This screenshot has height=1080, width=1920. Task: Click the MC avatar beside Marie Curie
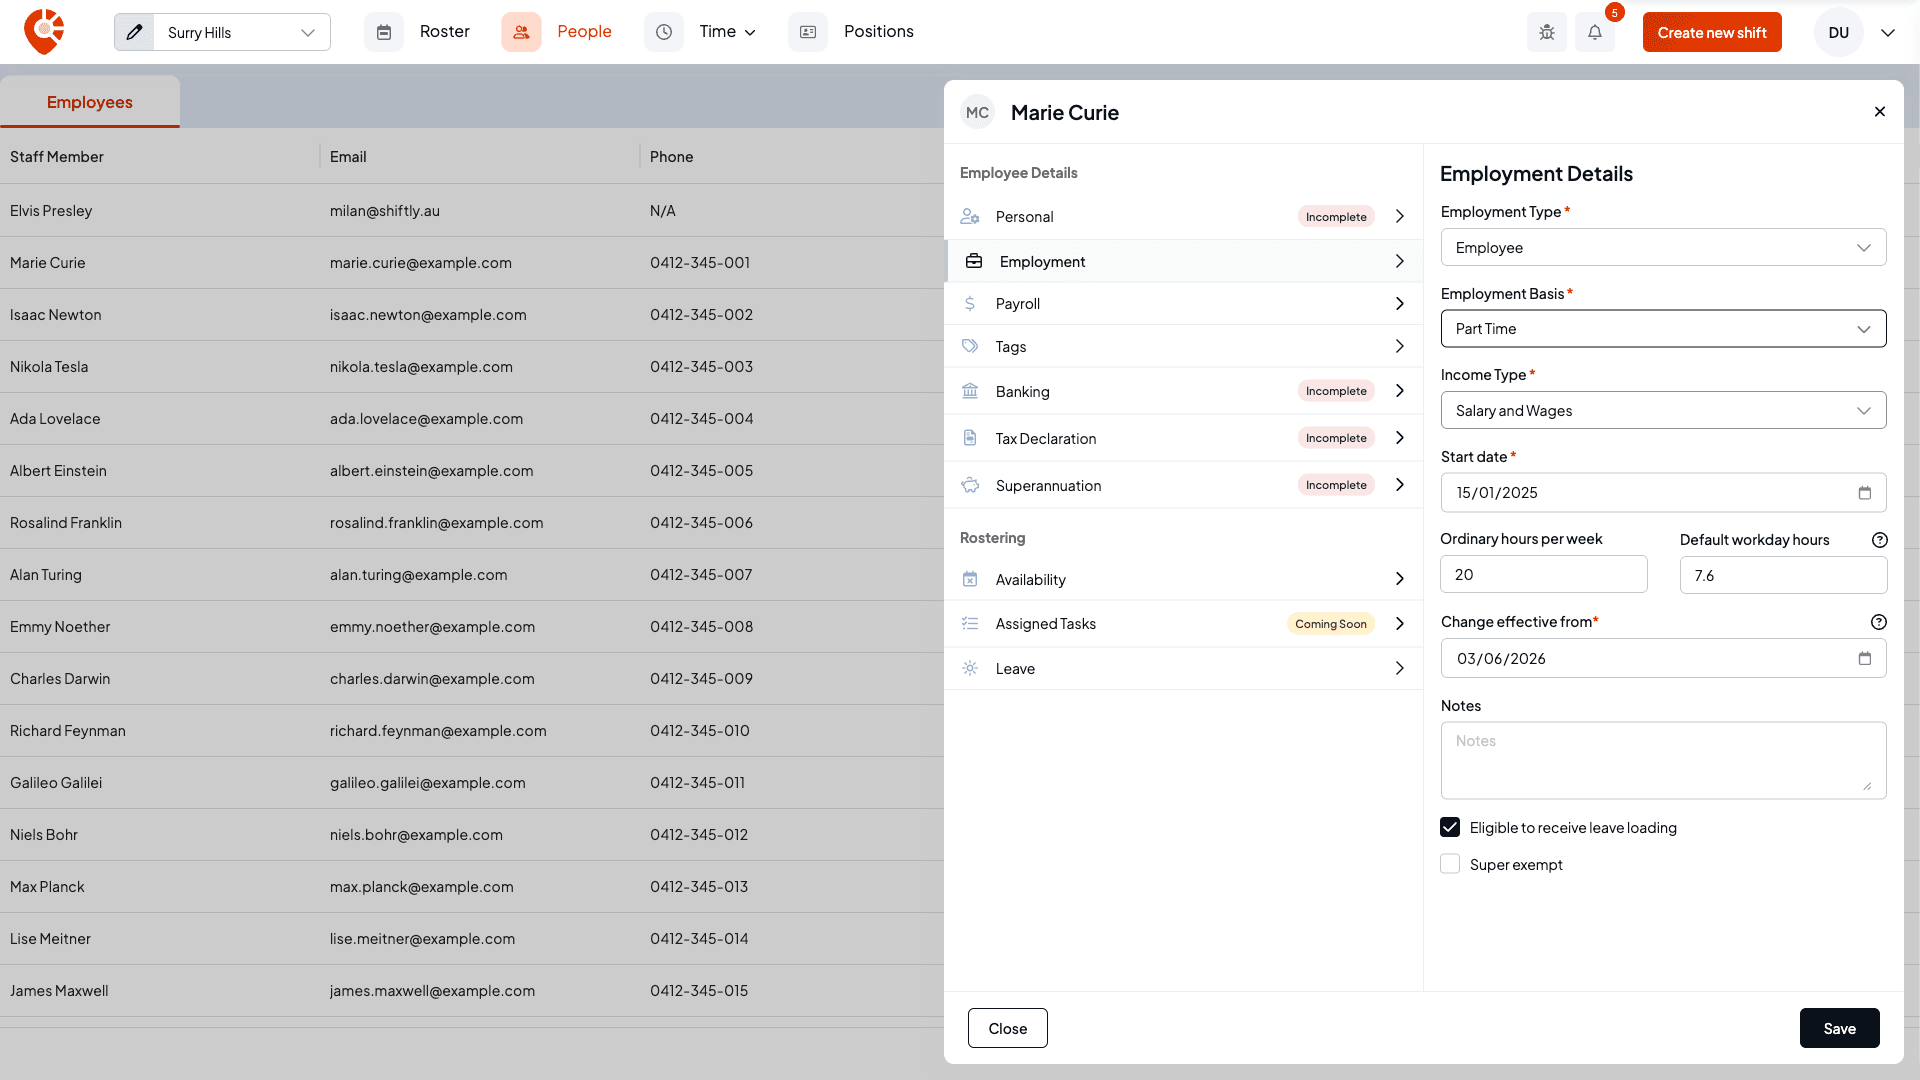(977, 113)
